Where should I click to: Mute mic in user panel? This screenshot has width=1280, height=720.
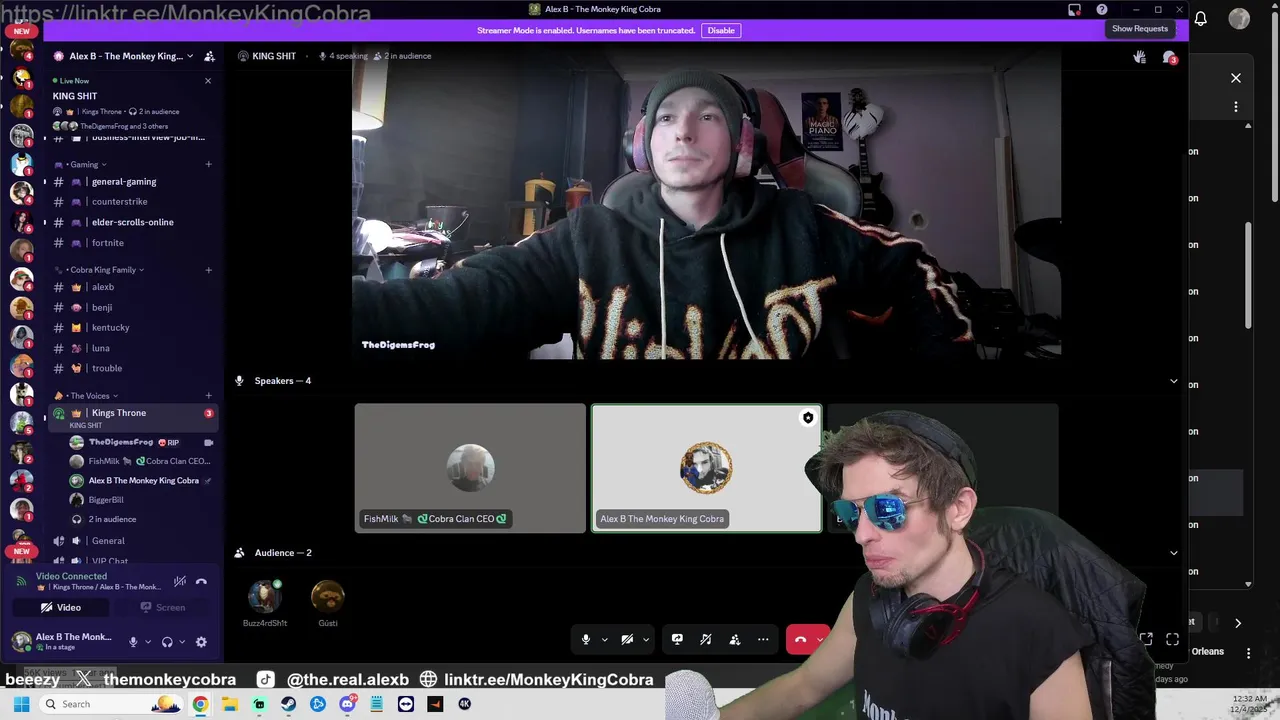[x=133, y=642]
